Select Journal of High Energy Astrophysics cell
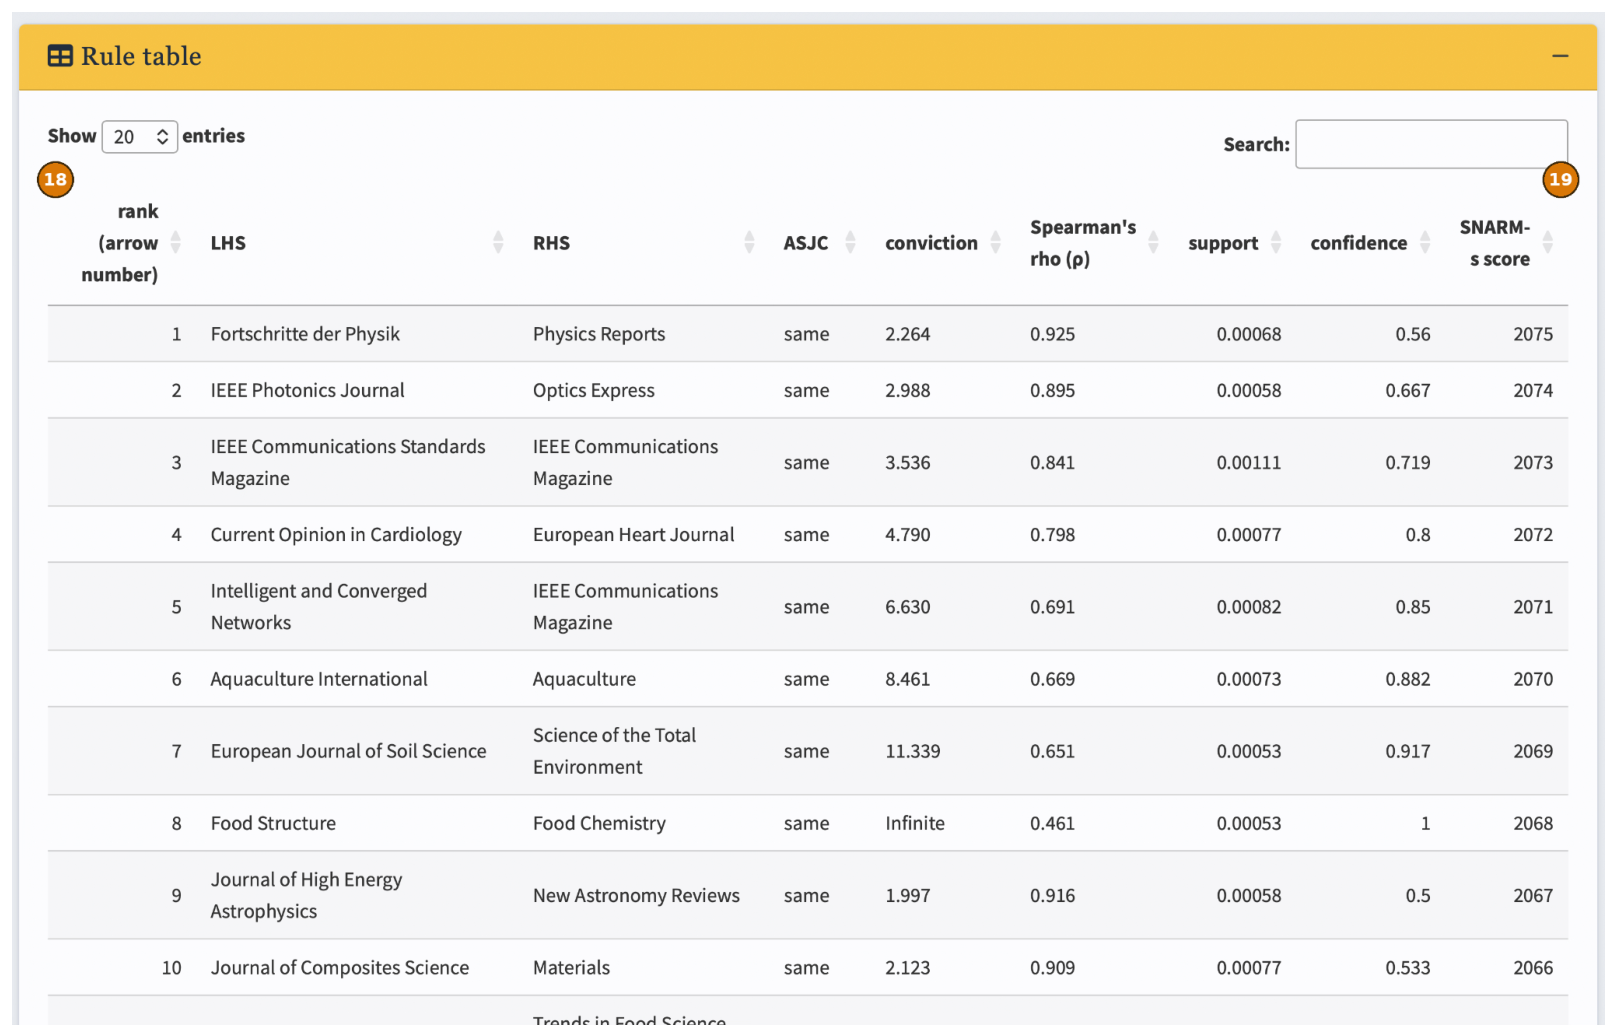Screen dimensions: 1616x1036 [x=306, y=895]
